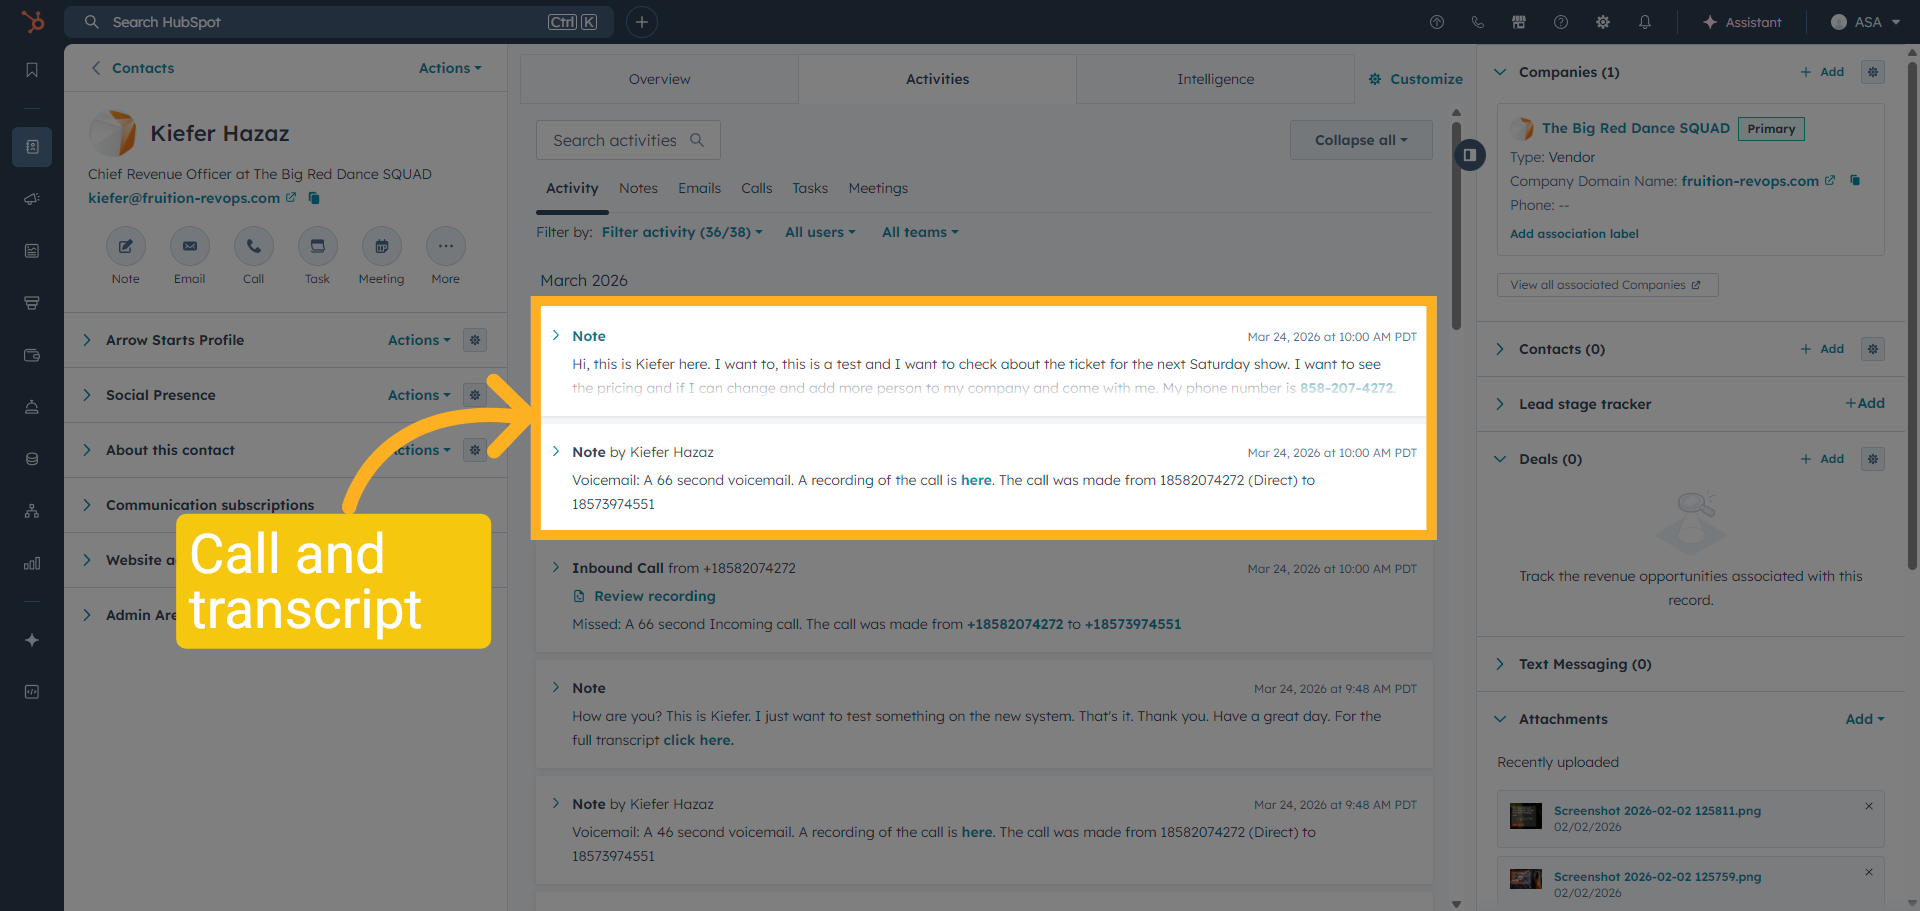1920x911 pixels.
Task: Open the CRM contacts icon in sidebar
Action: pos(32,147)
